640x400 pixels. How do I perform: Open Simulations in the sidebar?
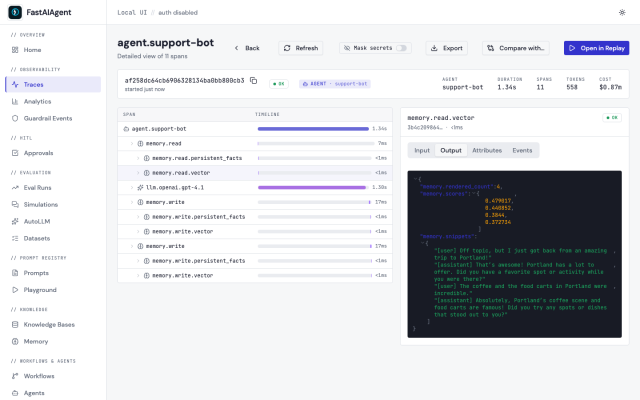click(53, 204)
